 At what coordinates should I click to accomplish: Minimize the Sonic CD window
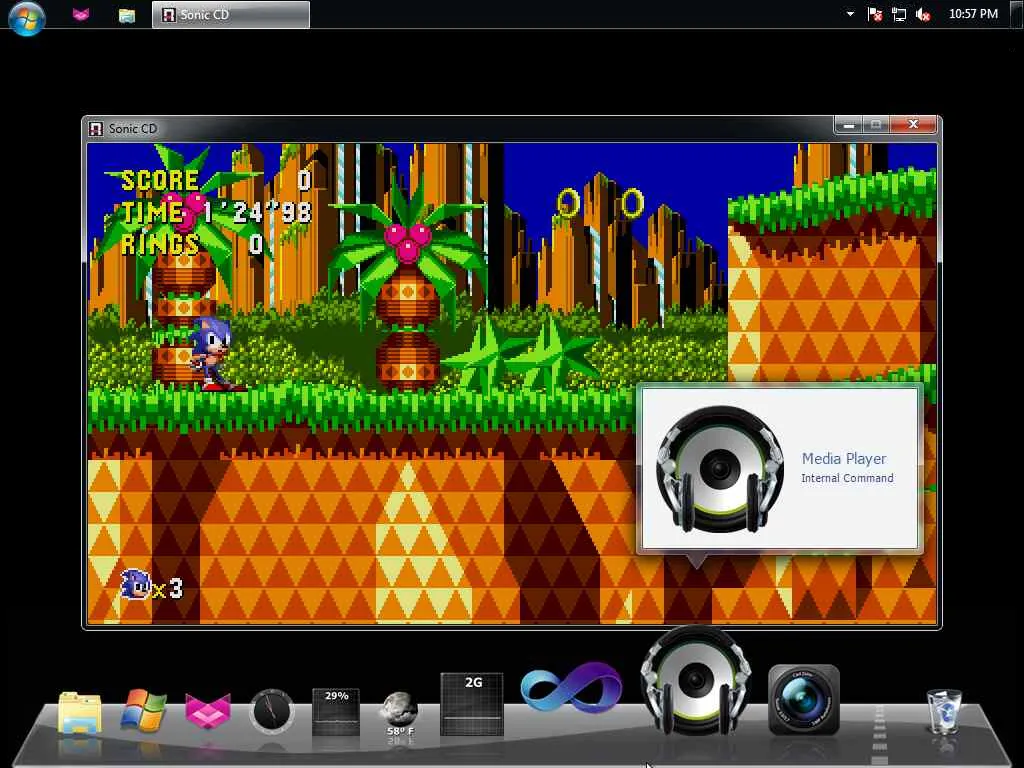click(x=848, y=124)
